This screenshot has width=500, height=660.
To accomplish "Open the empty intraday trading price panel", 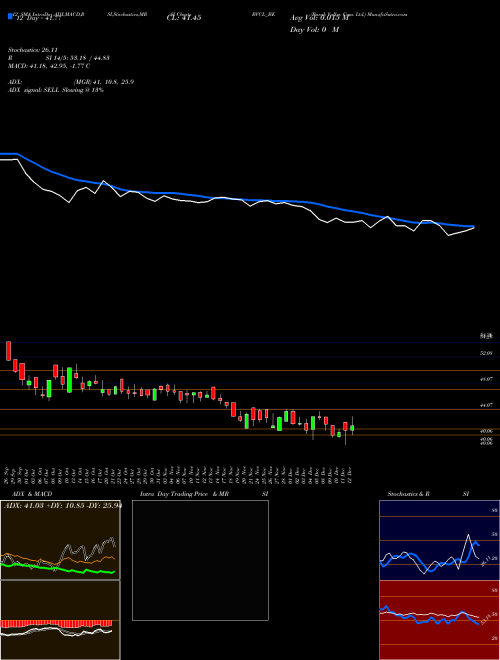I will coord(200,560).
